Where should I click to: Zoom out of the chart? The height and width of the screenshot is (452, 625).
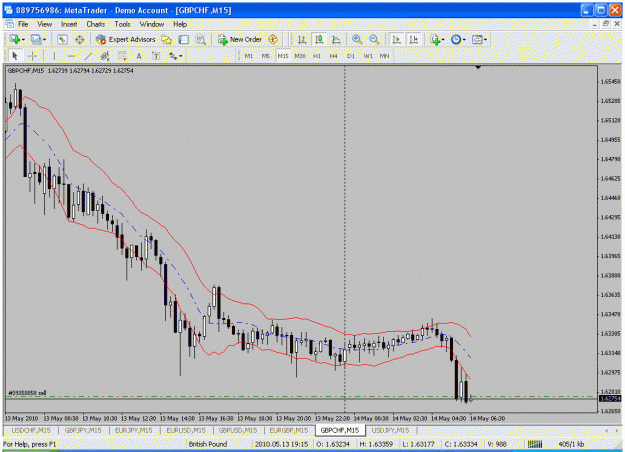[x=374, y=39]
